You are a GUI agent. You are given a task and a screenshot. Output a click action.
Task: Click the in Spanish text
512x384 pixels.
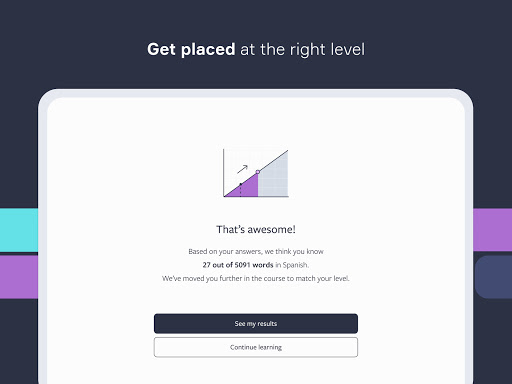pos(292,265)
